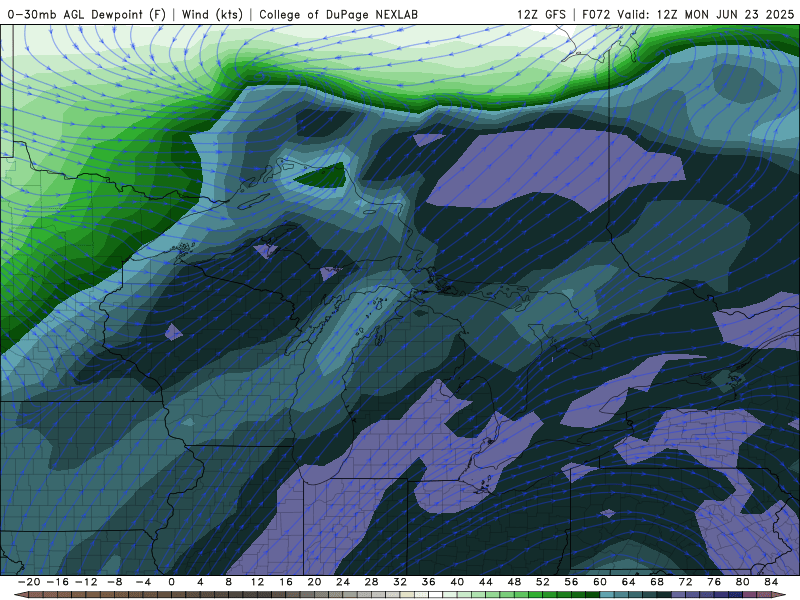Click the '12Z GFS' model run label
Image resolution: width=800 pixels, height=600 pixels.
tap(541, 14)
